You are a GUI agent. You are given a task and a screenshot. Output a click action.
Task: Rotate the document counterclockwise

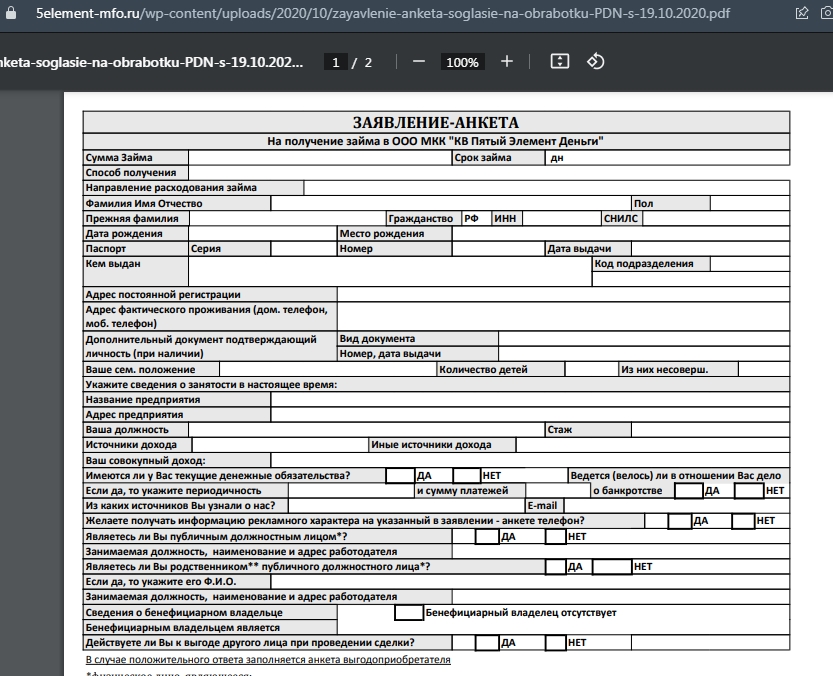[595, 62]
